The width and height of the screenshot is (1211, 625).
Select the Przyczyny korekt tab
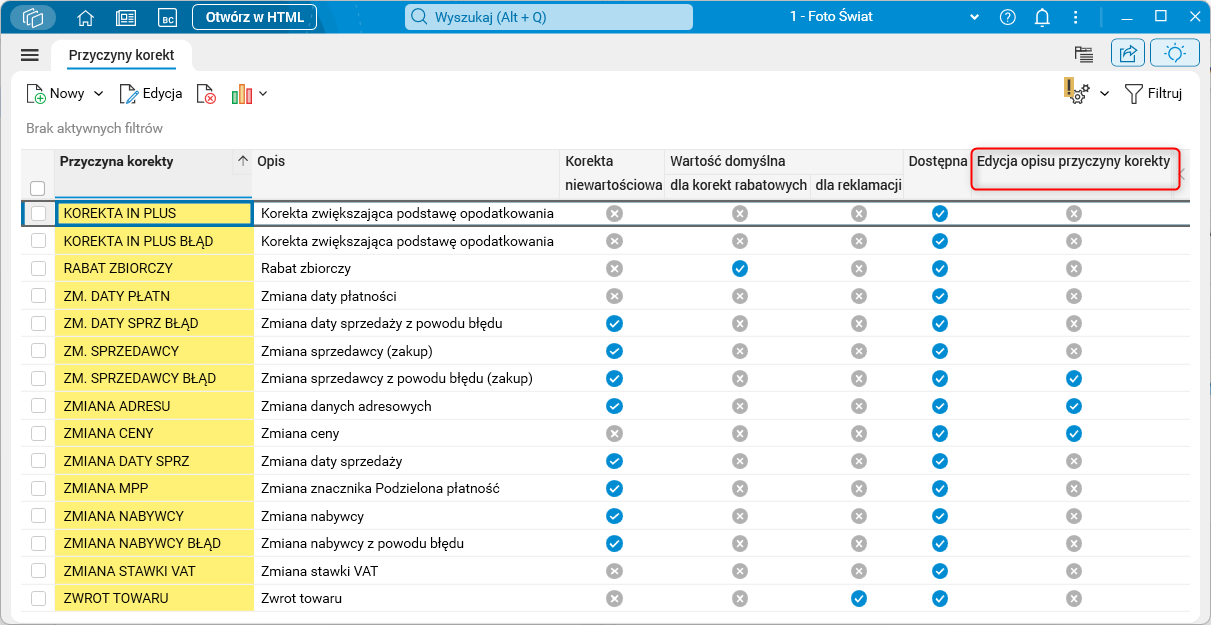point(121,55)
